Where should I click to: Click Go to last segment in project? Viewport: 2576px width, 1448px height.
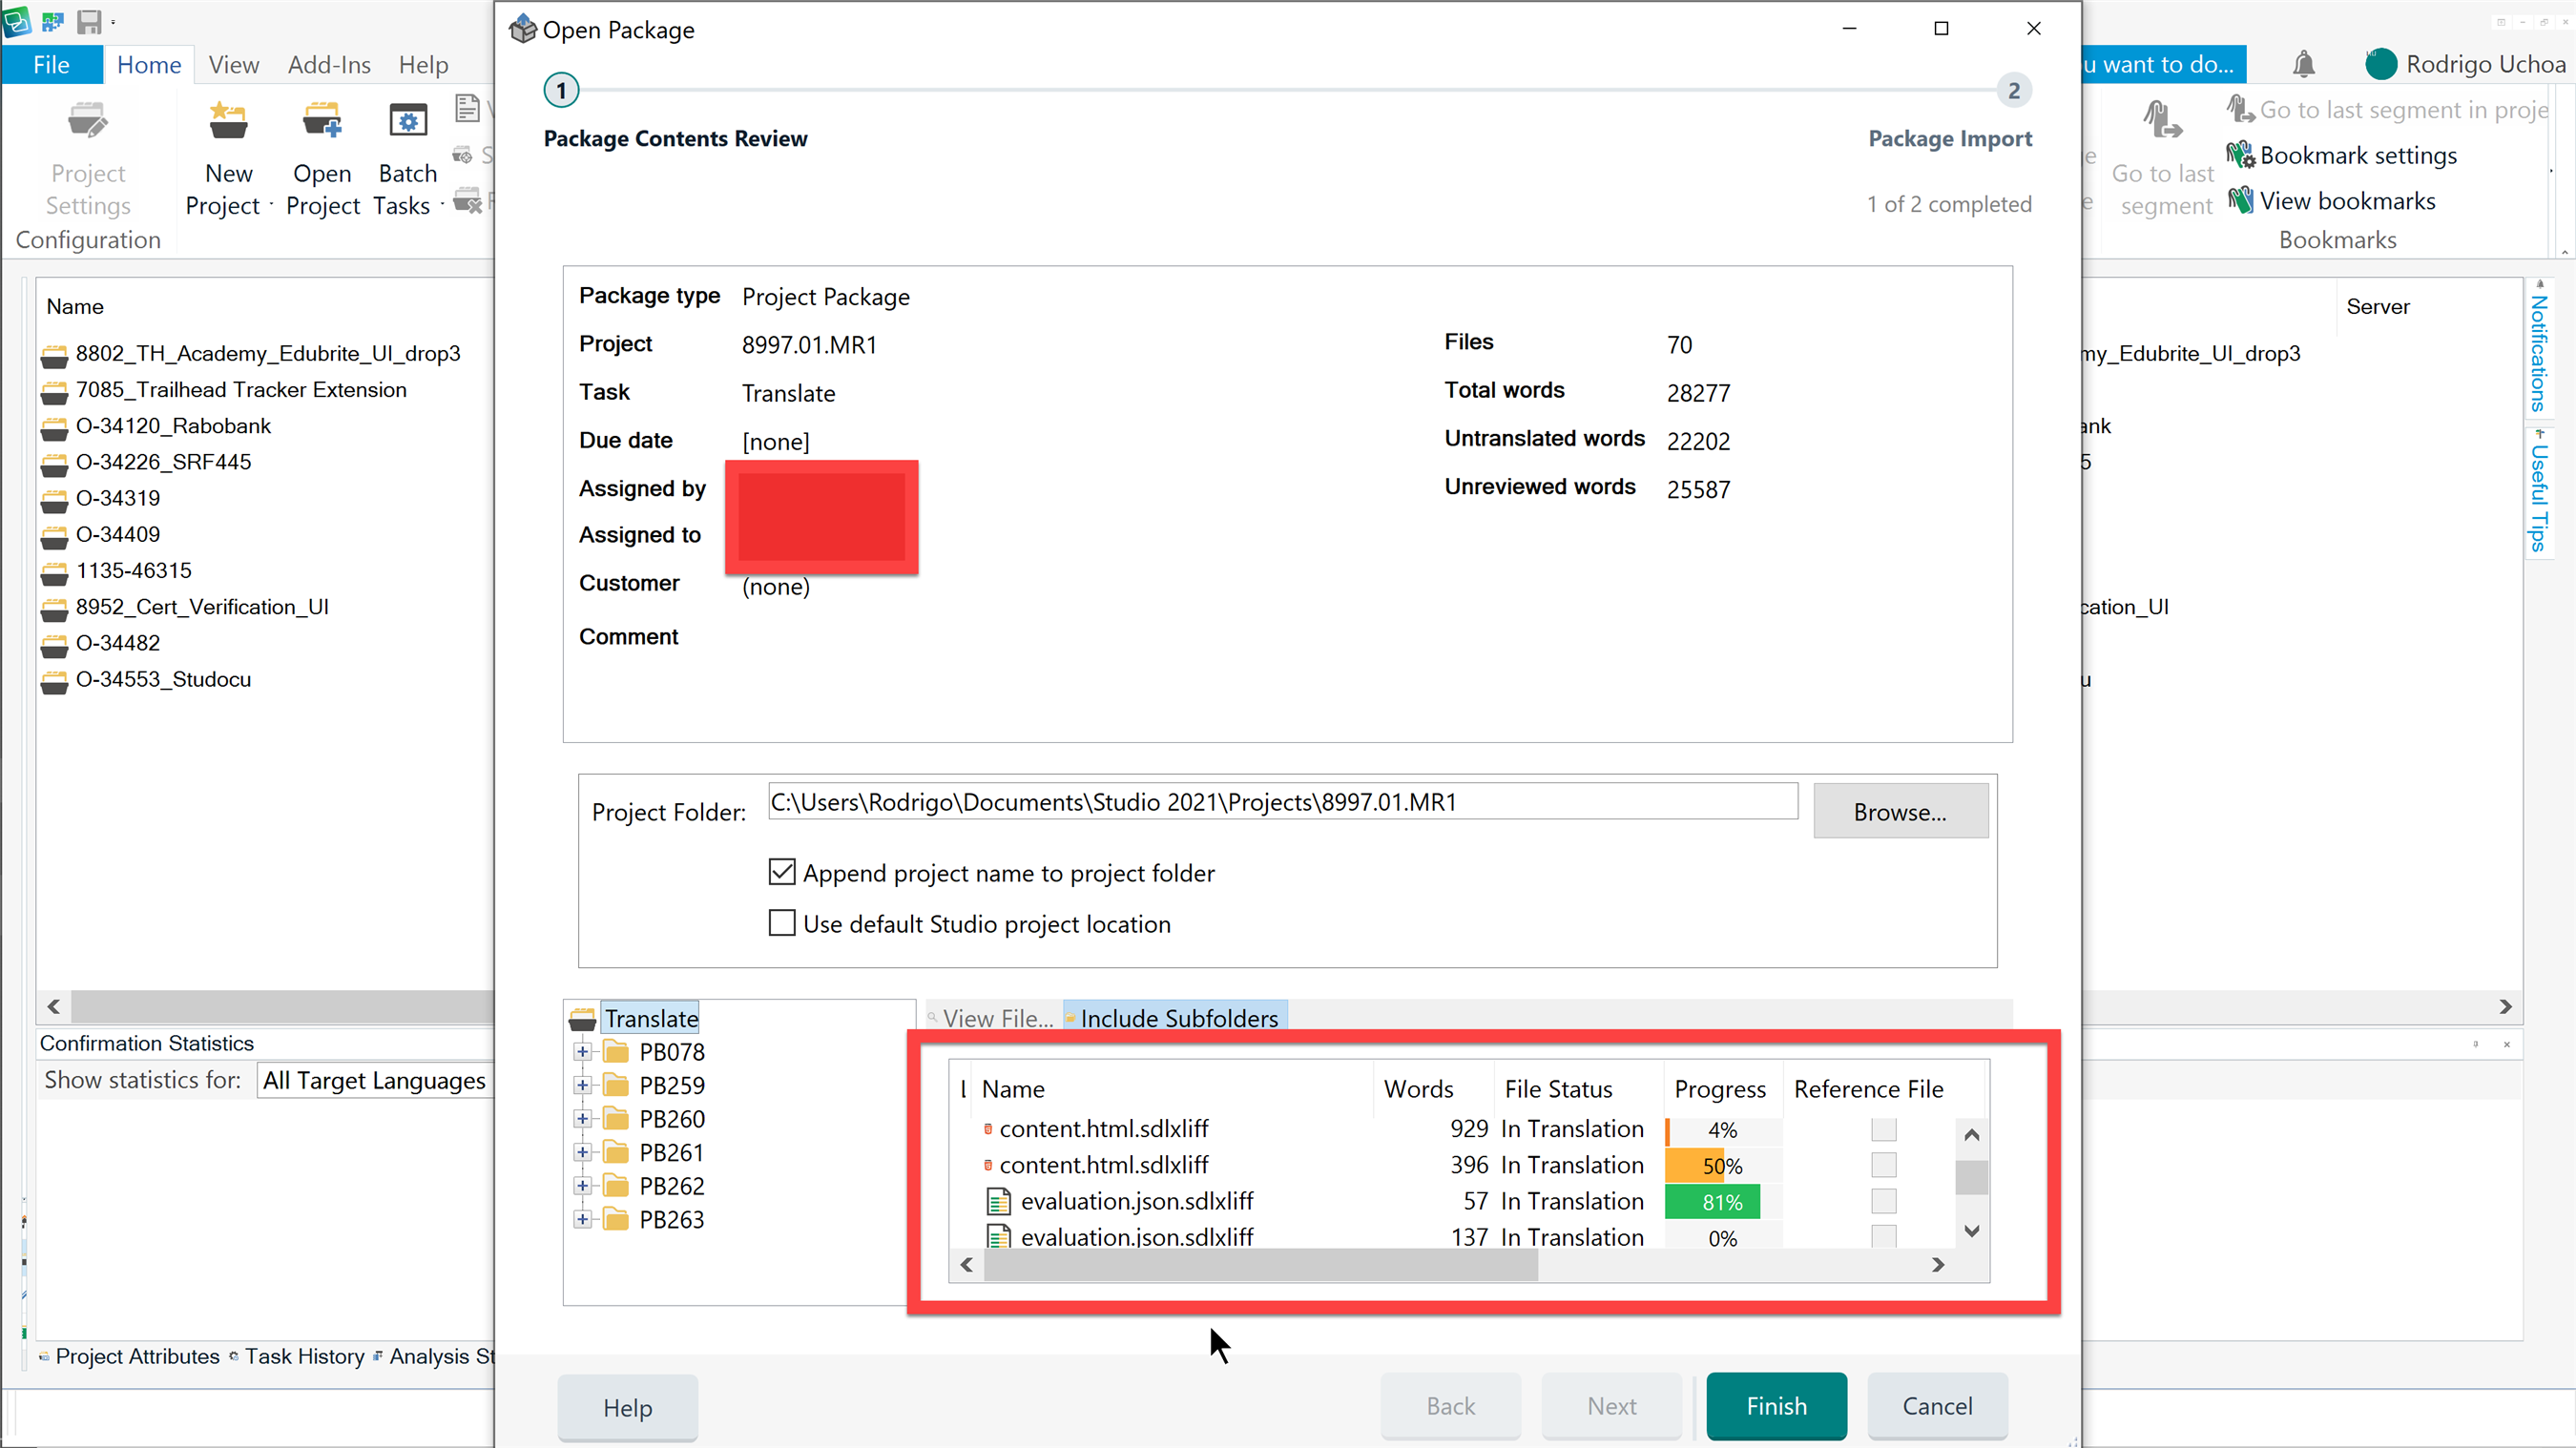point(2387,109)
